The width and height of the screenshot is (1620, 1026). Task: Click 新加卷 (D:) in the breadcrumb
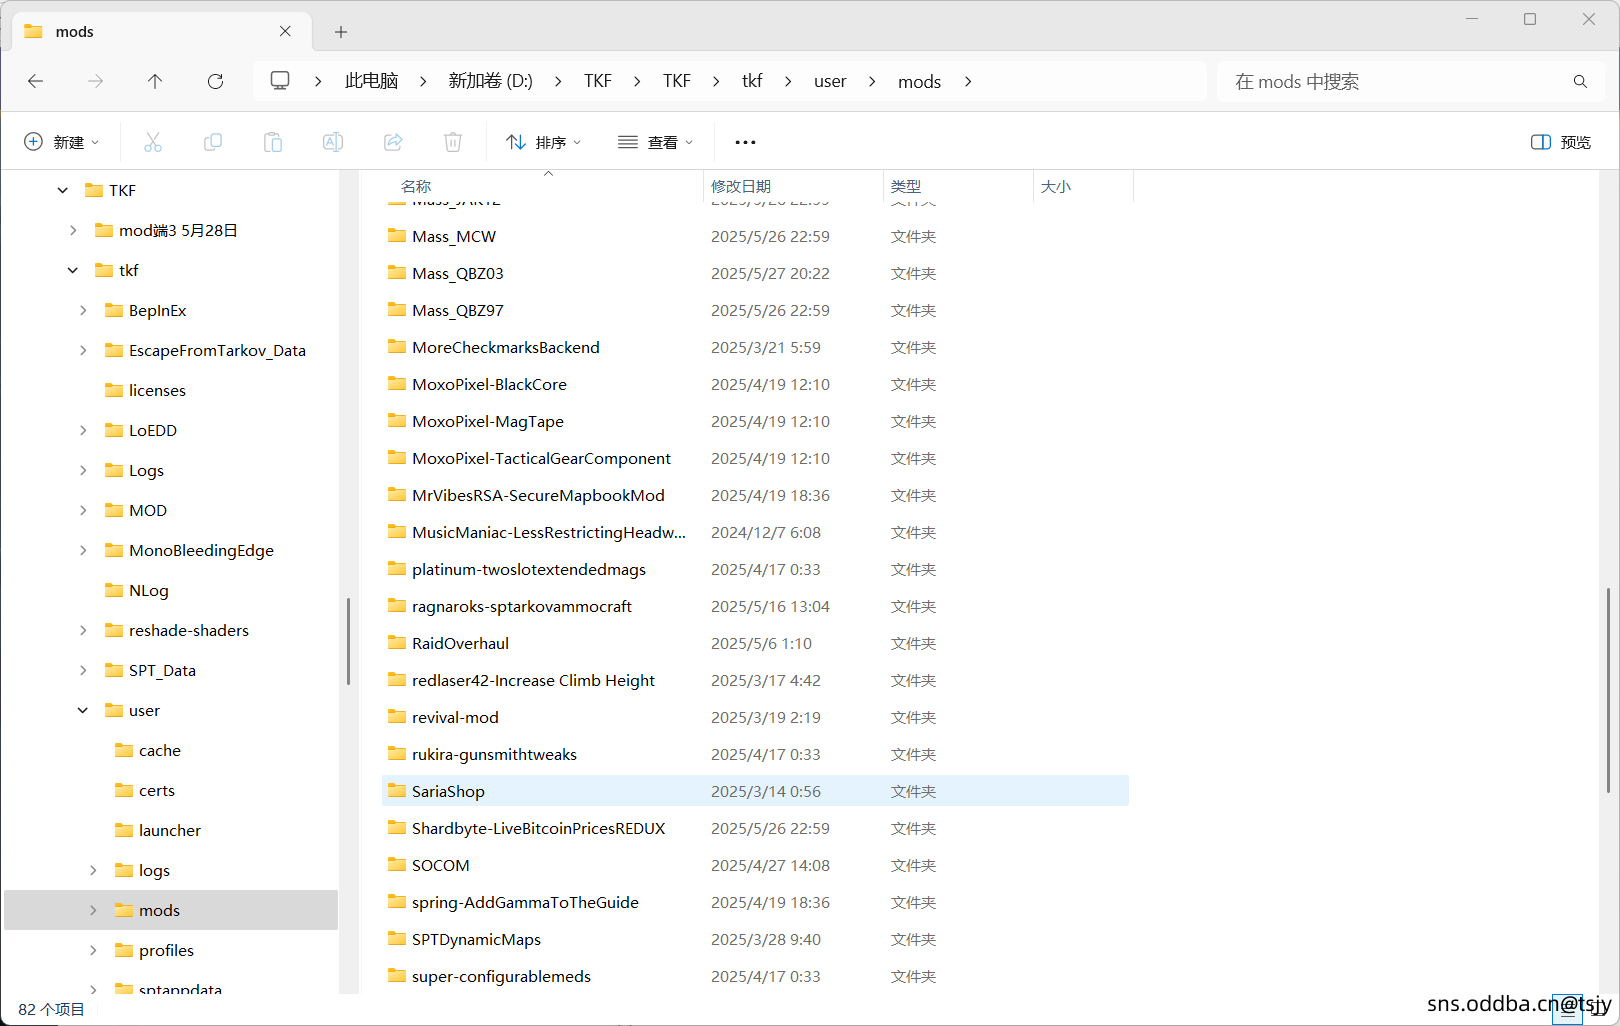coord(490,81)
